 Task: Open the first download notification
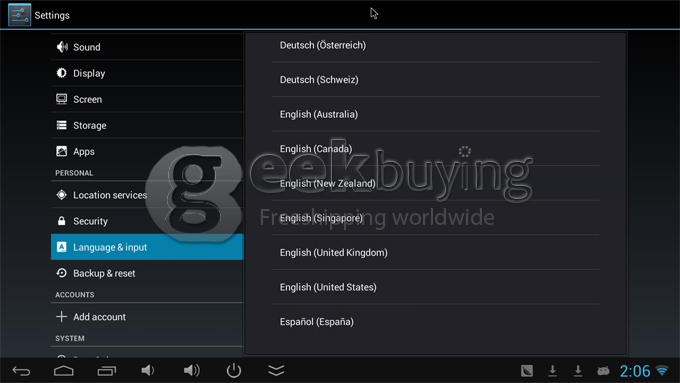click(x=552, y=370)
